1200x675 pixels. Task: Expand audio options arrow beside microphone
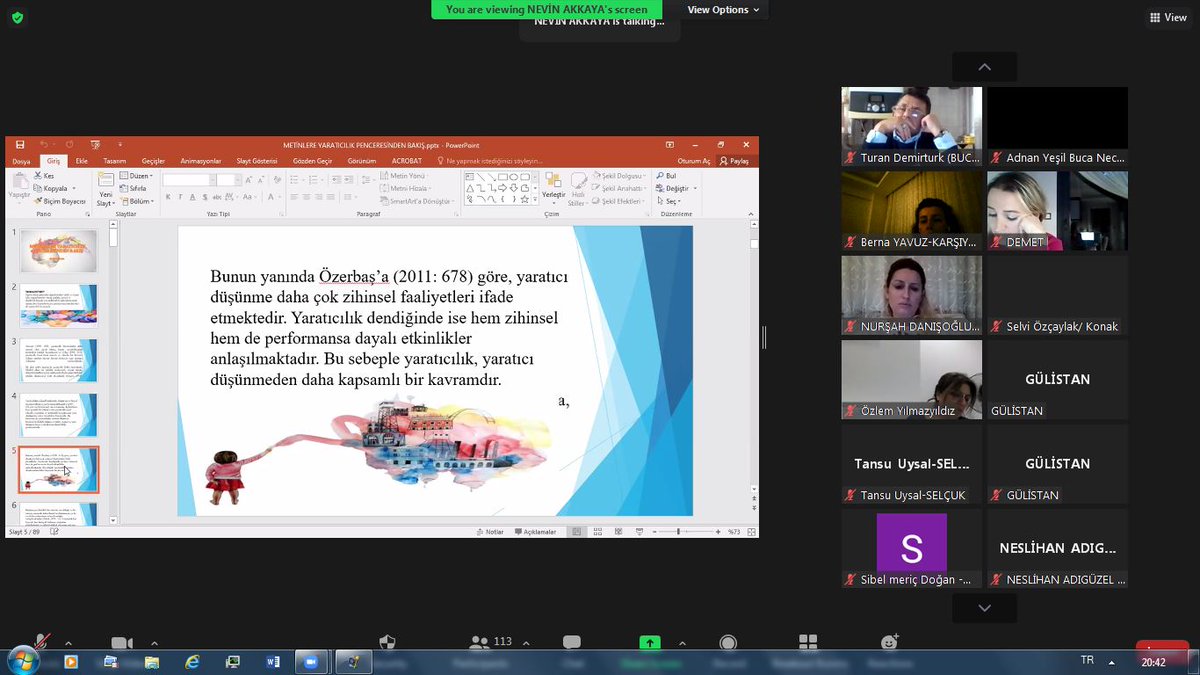[x=68, y=643]
